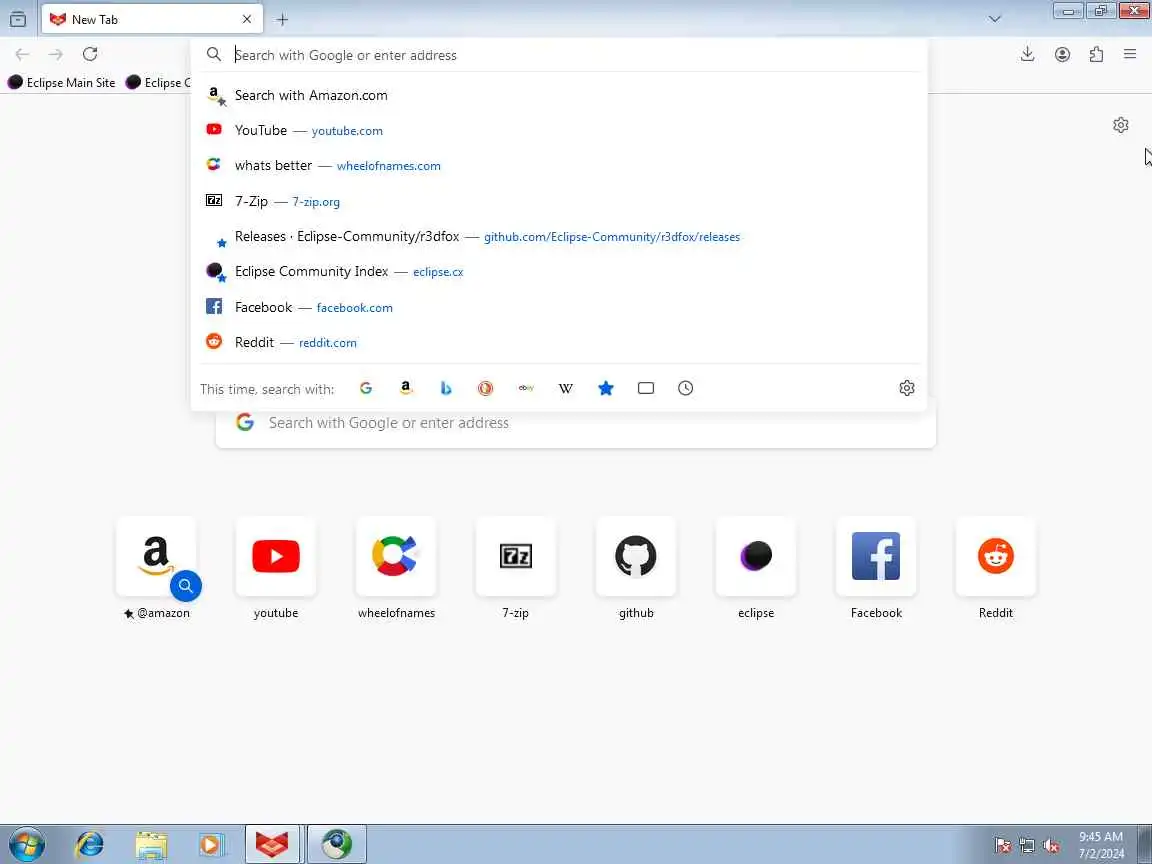Click the volume muted tray icon
This screenshot has width=1152, height=864.
[1051, 846]
